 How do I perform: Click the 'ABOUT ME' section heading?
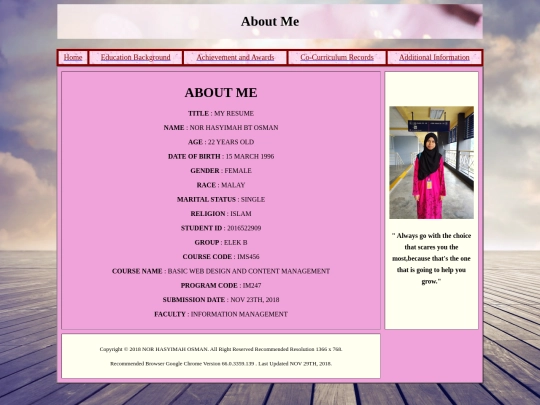pyautogui.click(x=221, y=92)
